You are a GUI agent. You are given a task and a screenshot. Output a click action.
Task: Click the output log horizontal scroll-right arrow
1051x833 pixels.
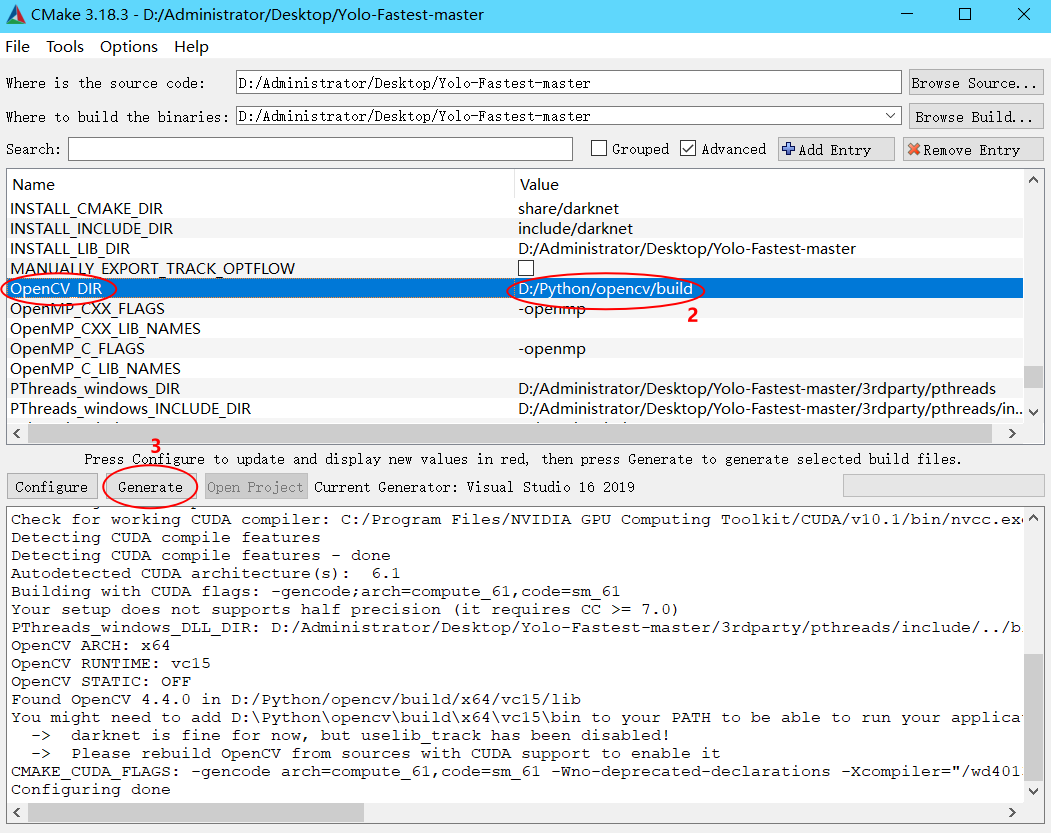coord(1012,813)
